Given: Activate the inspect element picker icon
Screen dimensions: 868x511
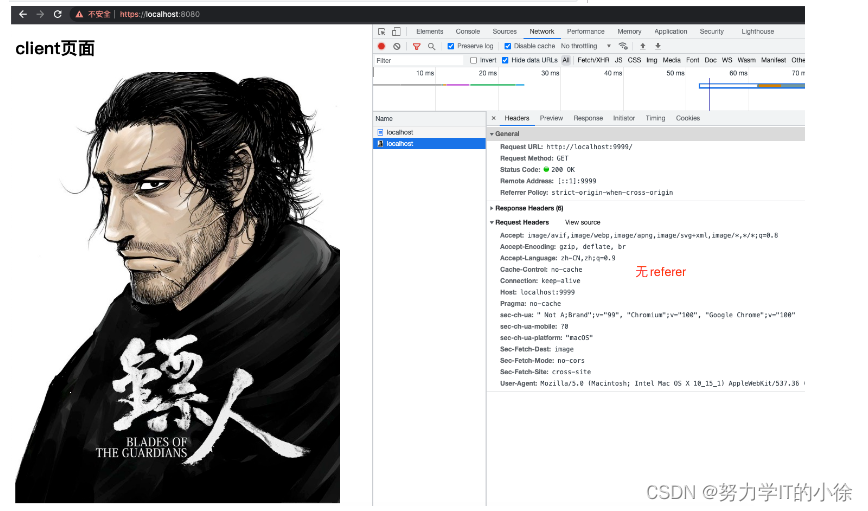Looking at the screenshot, I should click(381, 32).
